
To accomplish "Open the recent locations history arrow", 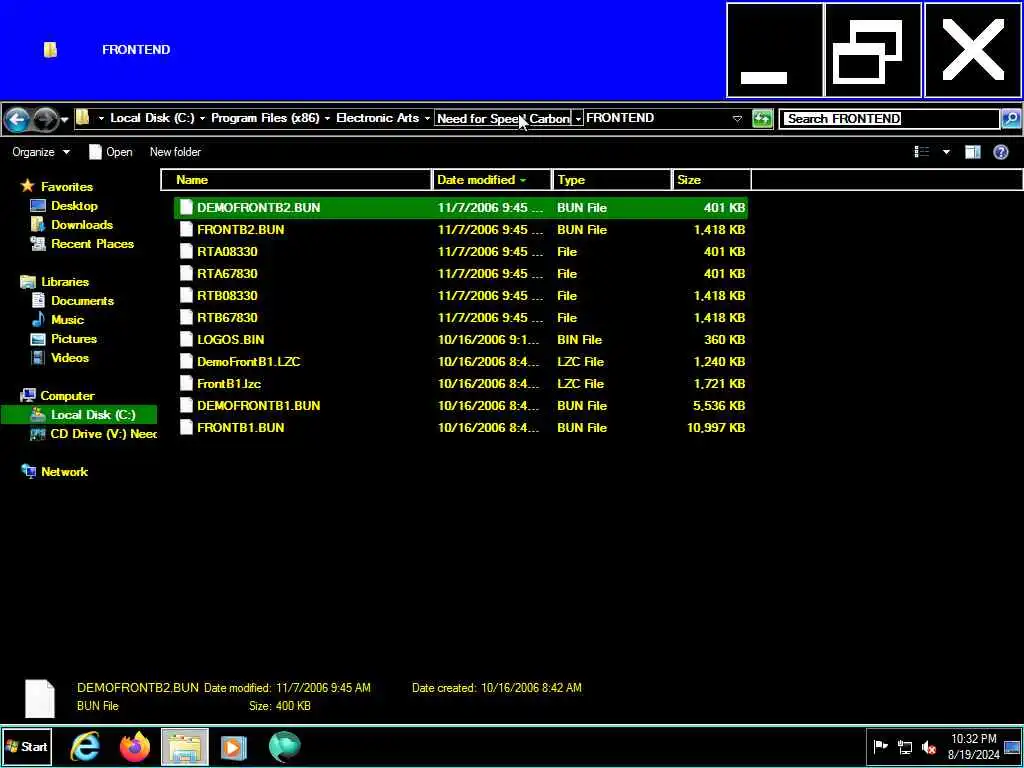I will [64, 120].
